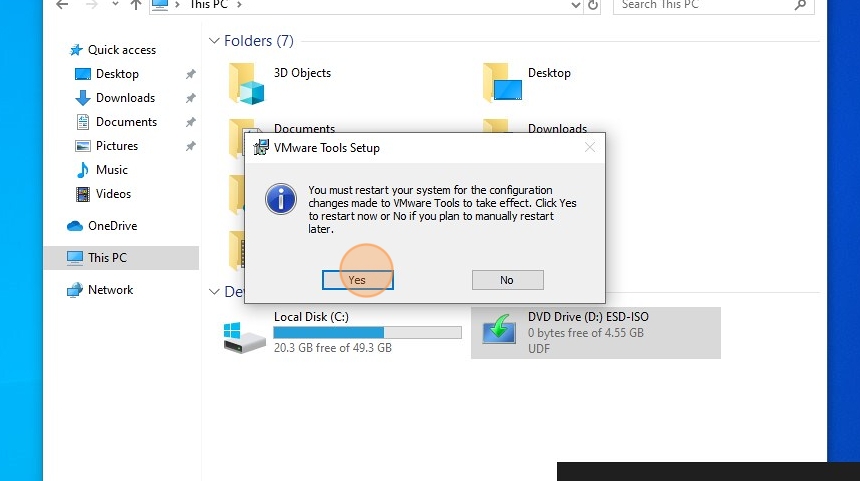This screenshot has height=481, width=860.
Task: Go back with the back arrow
Action: [x=63, y=5]
